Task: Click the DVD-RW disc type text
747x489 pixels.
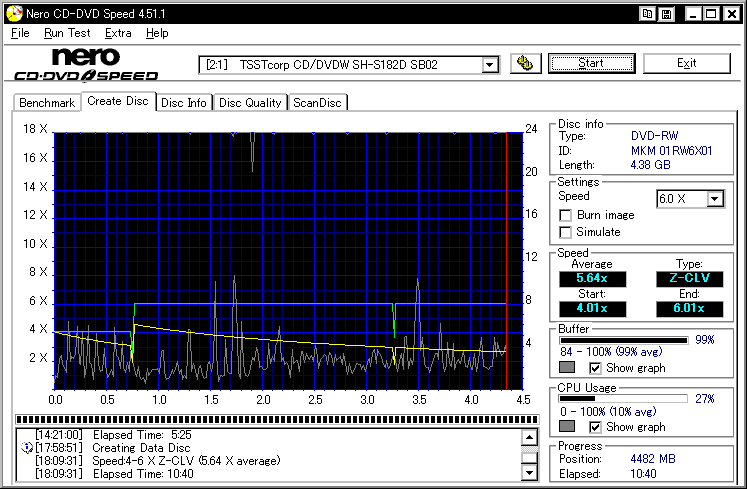Action: click(655, 136)
